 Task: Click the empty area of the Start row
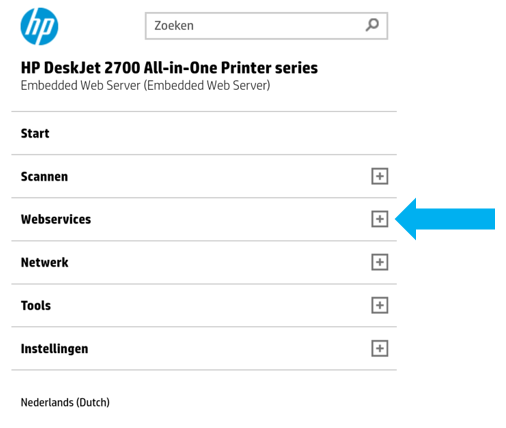[204, 133]
